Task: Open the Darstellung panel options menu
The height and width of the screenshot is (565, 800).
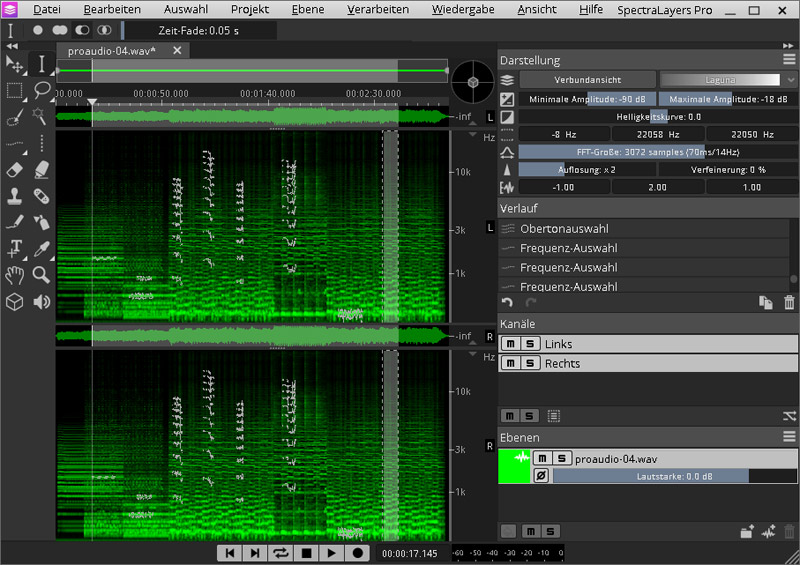Action: pyautogui.click(x=789, y=60)
